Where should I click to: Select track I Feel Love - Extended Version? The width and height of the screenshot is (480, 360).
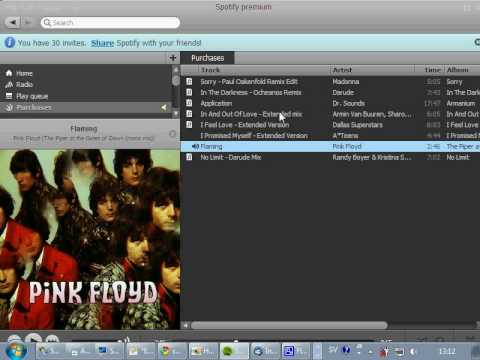245,125
